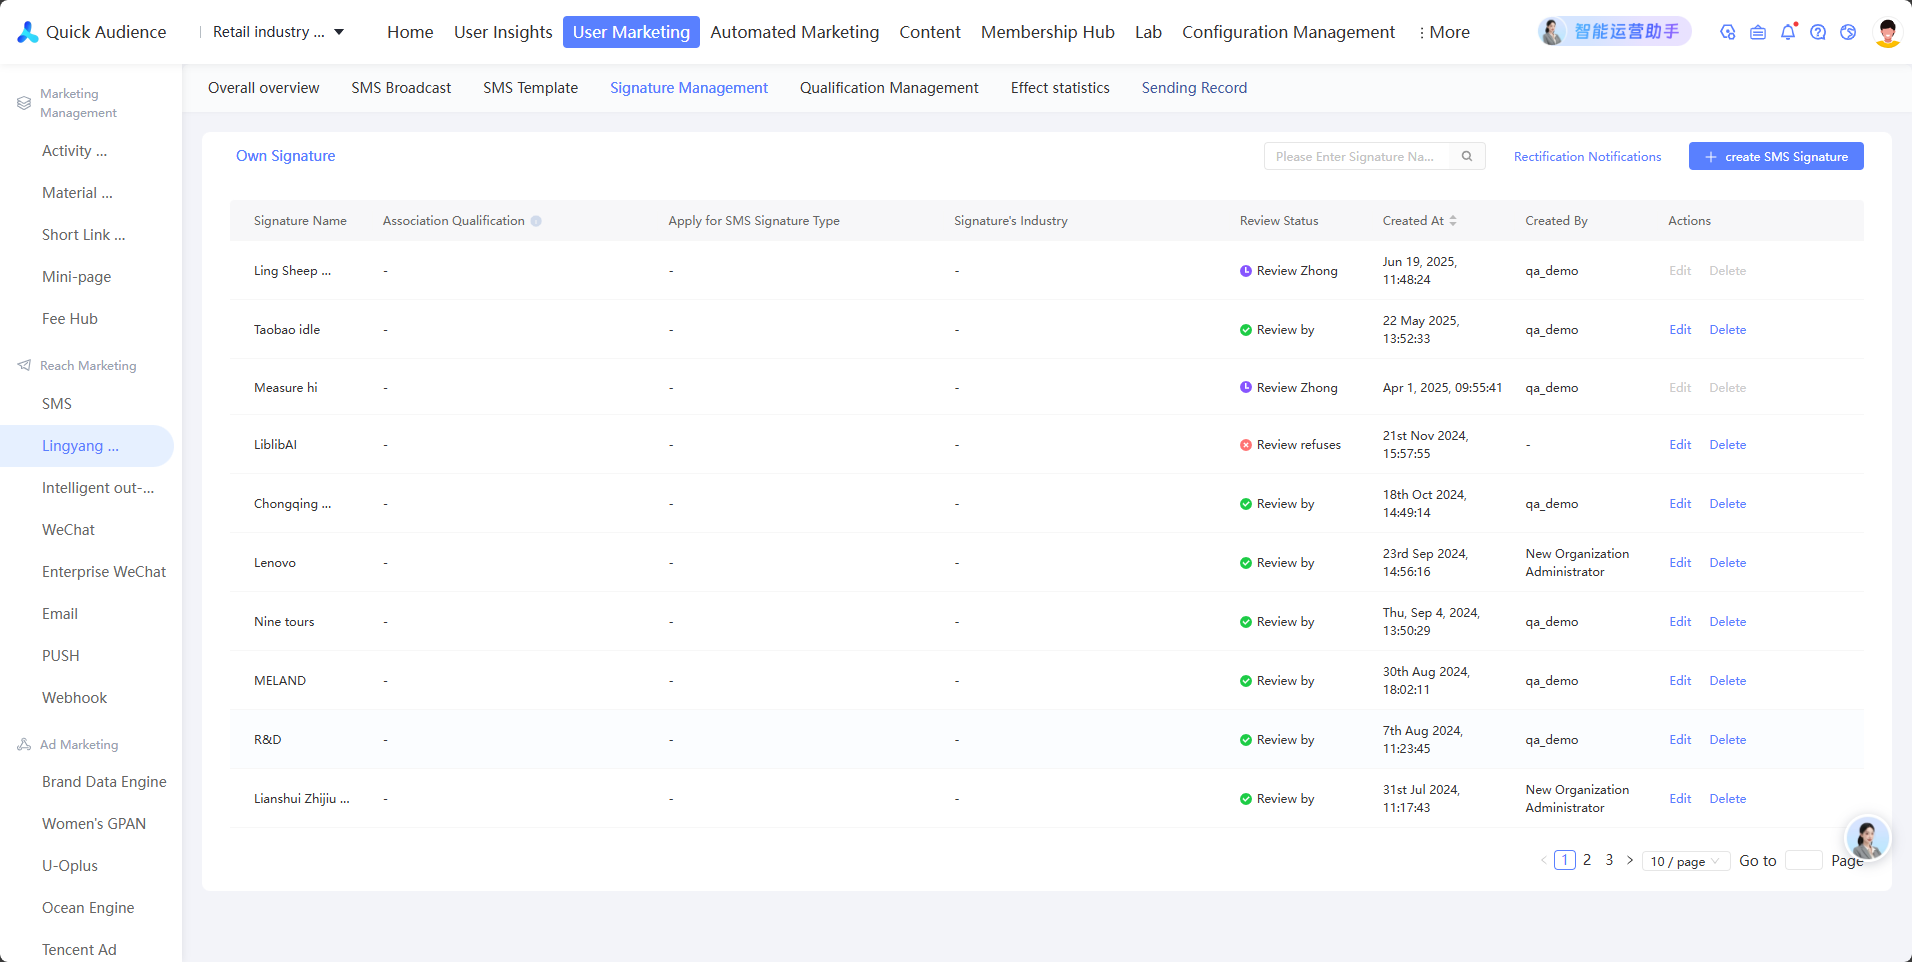Click the help question mark icon

pos(1818,32)
